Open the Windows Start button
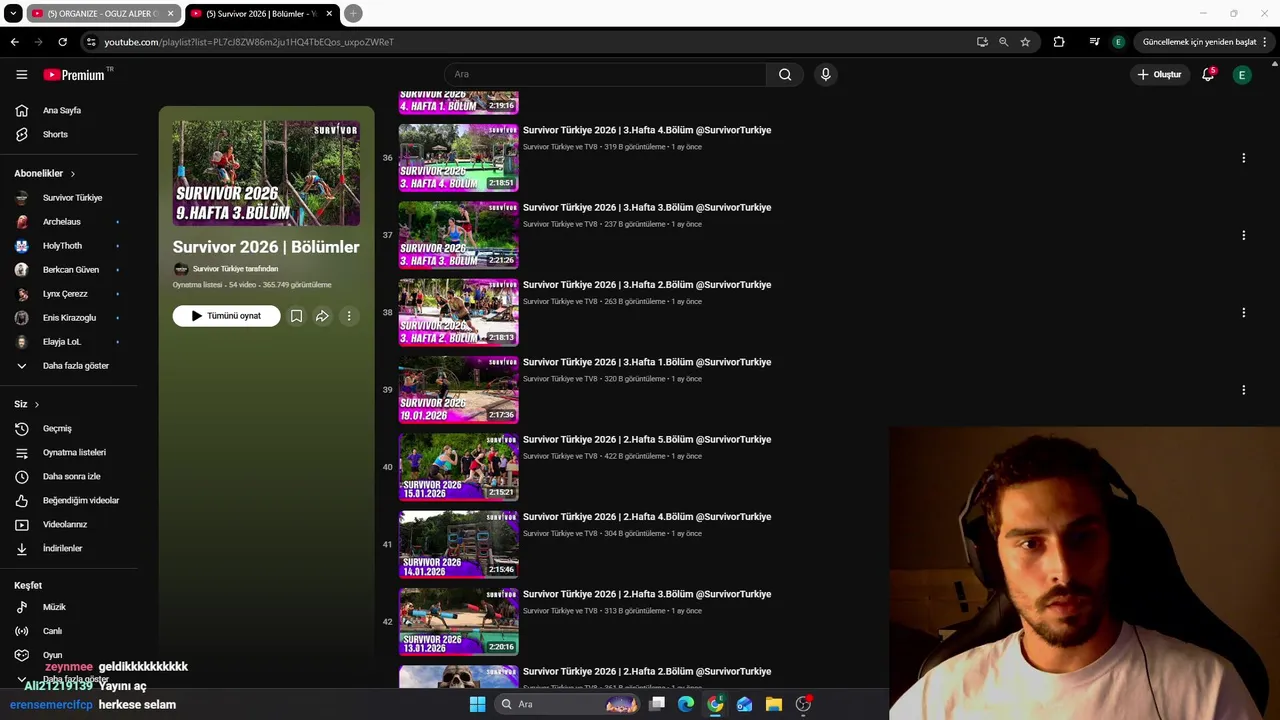Screen dimensions: 1280x720 (478, 704)
